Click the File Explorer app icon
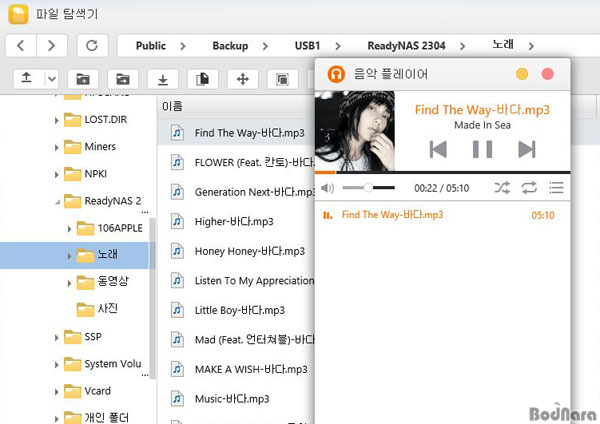The width and height of the screenshot is (600, 424). 18,14
